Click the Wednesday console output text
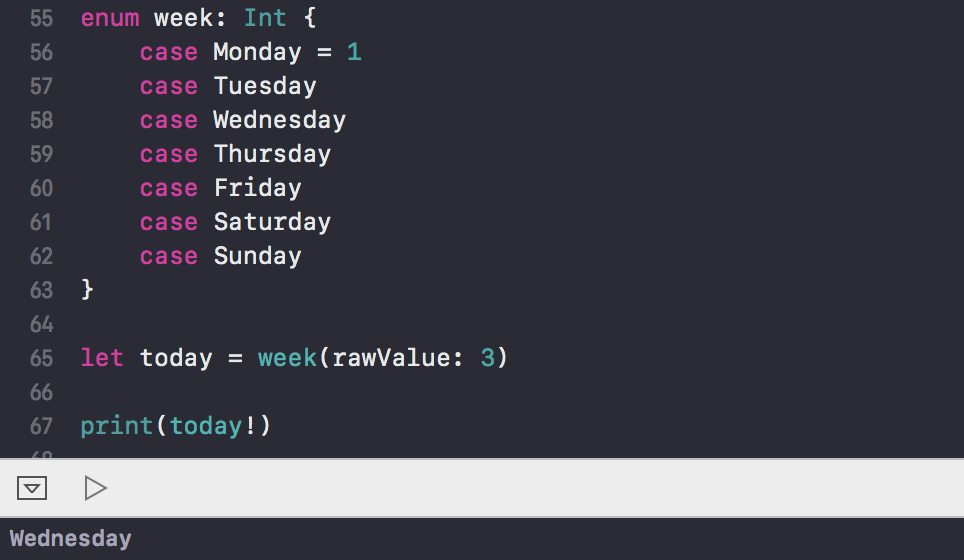 71,539
